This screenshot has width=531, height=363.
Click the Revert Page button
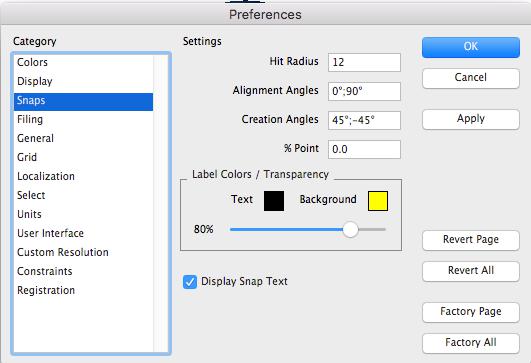point(471,240)
